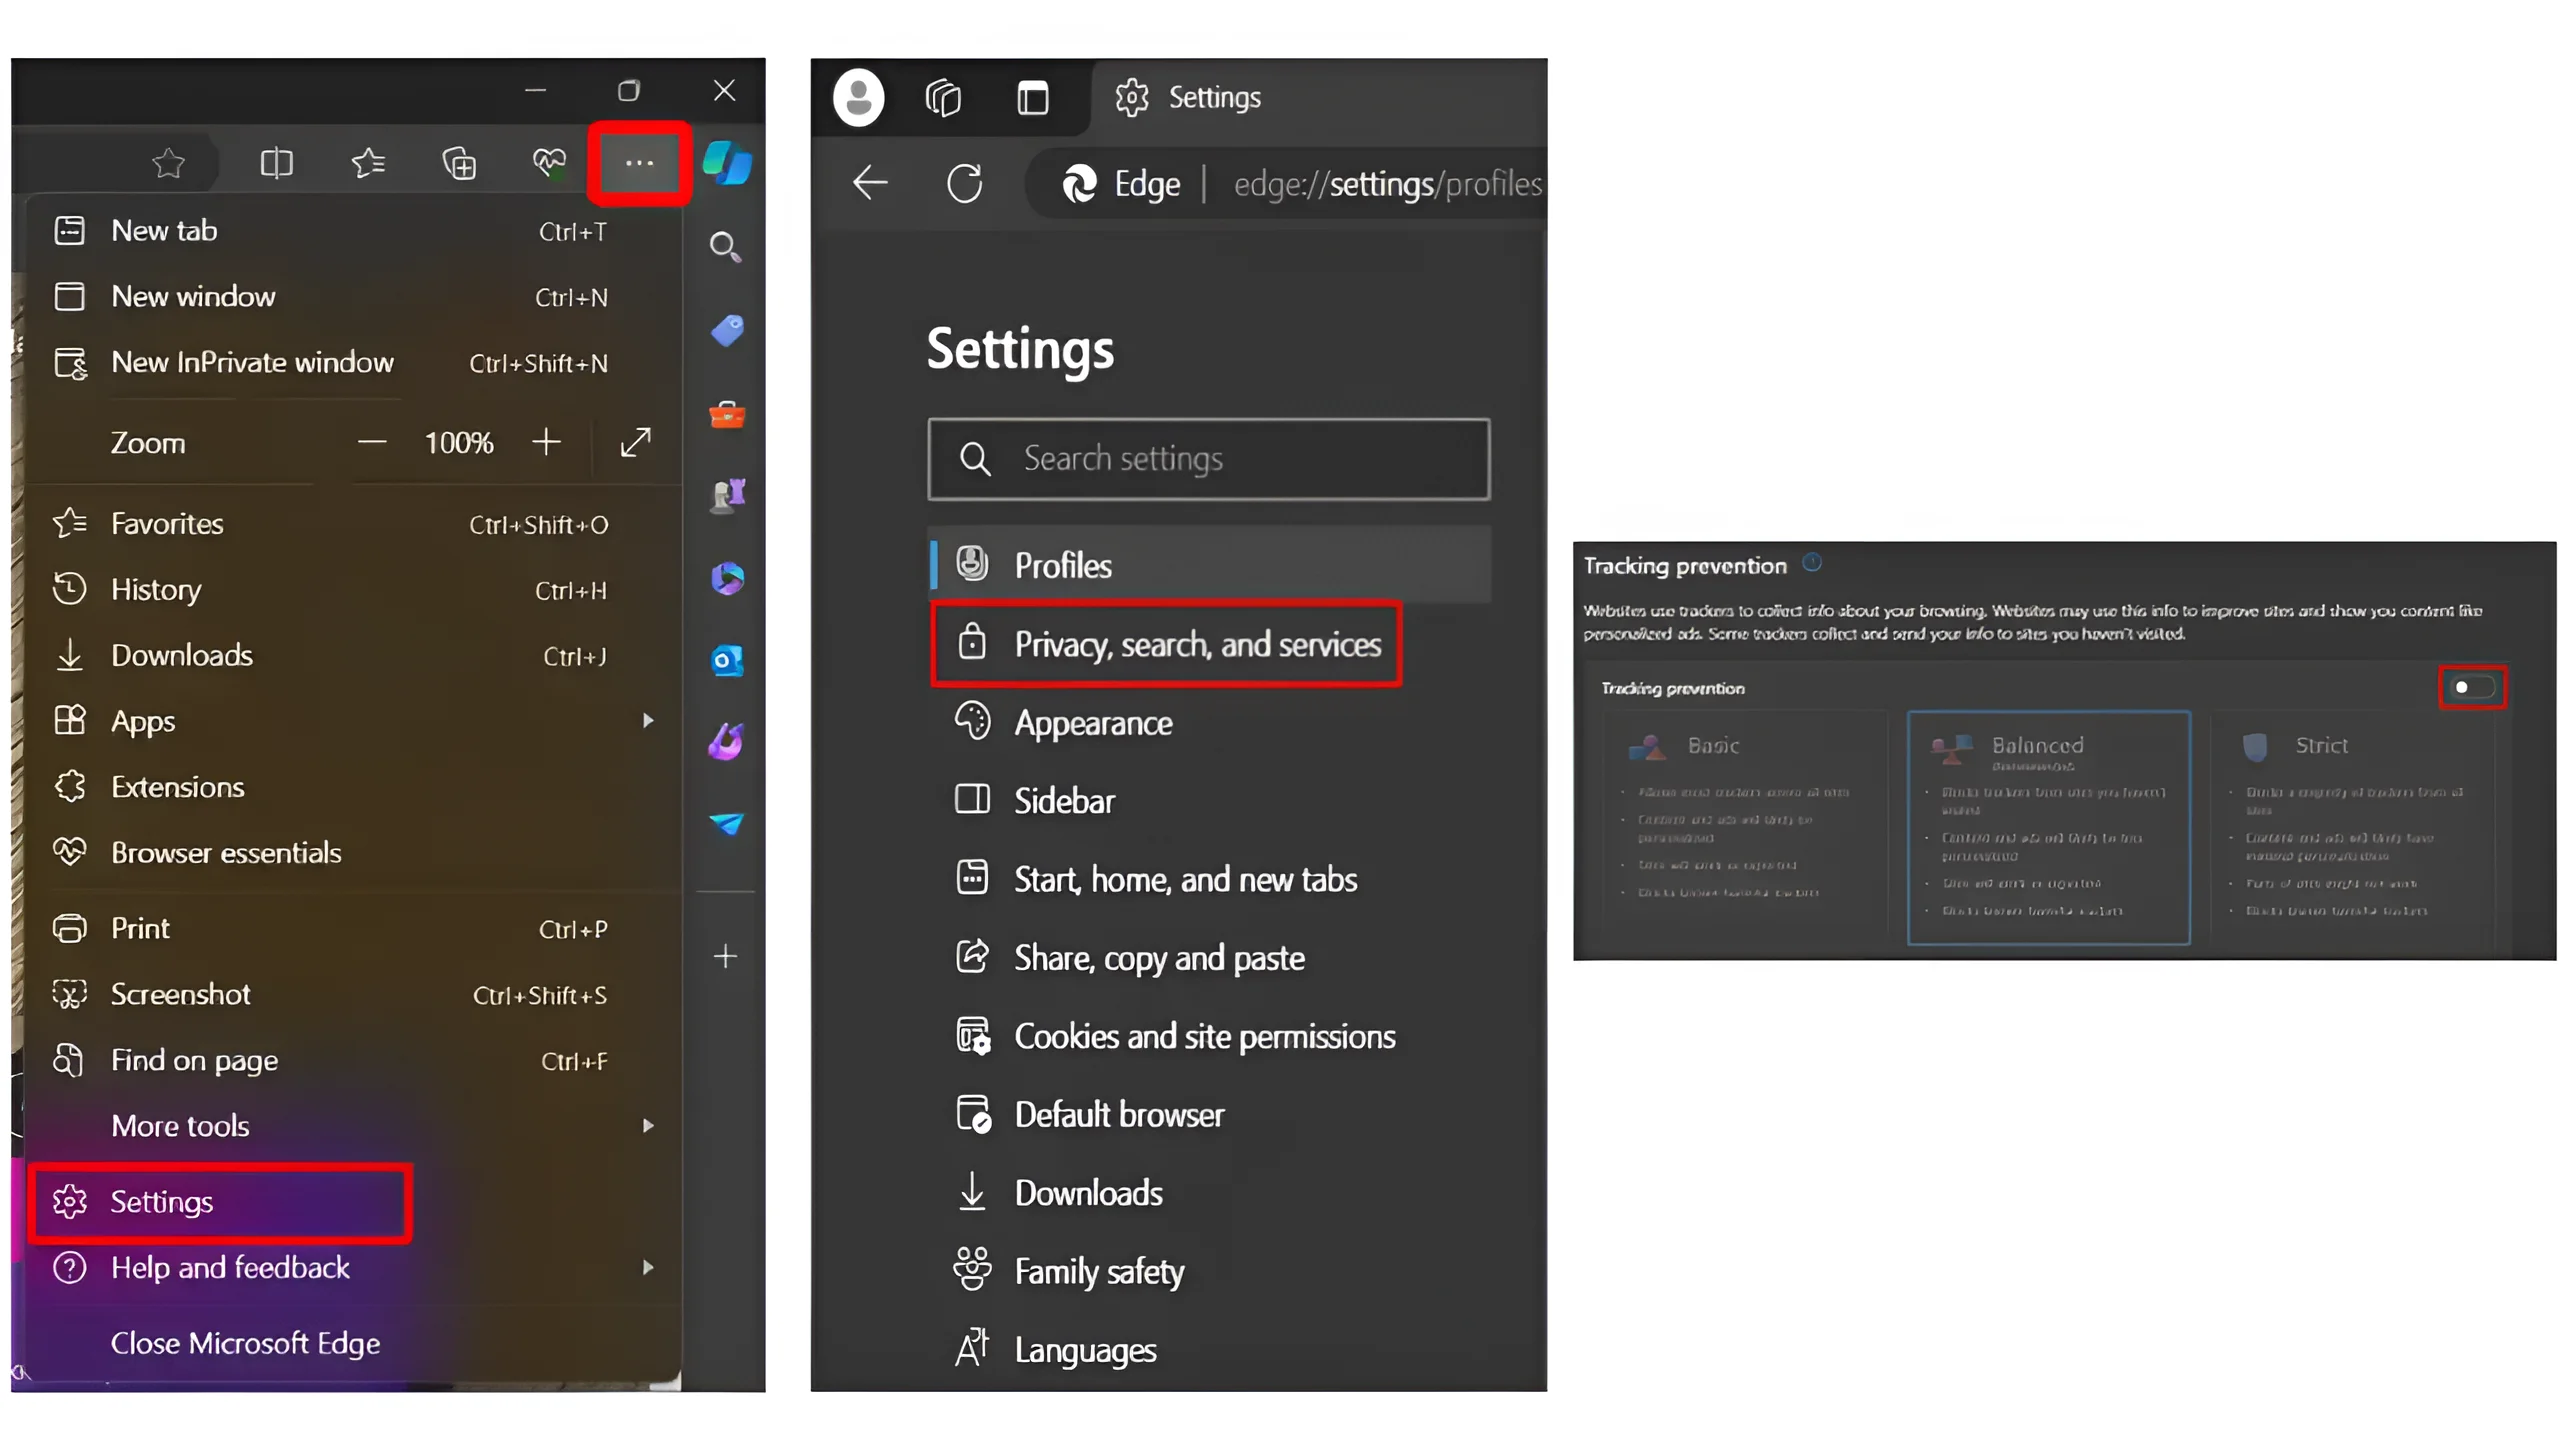Image resolution: width=2560 pixels, height=1440 pixels.
Task: Increase zoom with the plus button
Action: [545, 442]
